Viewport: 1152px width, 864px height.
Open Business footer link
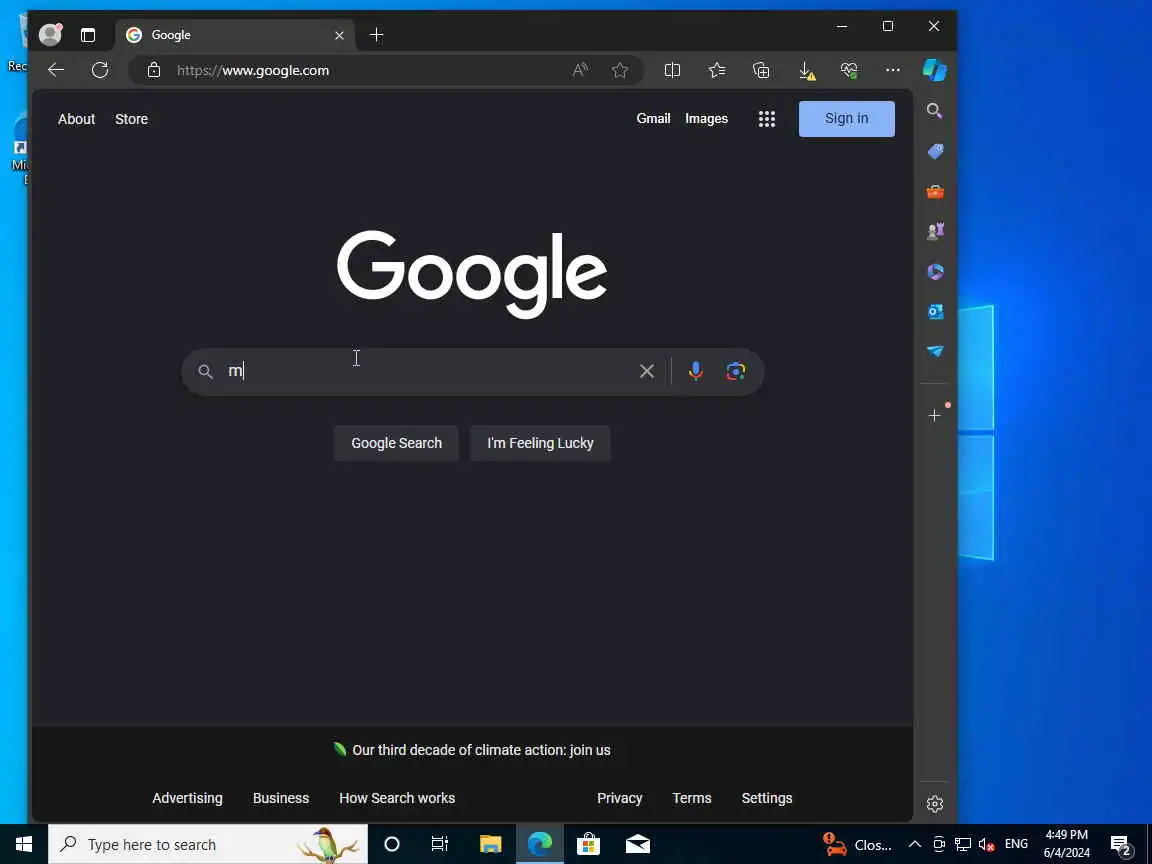281,798
